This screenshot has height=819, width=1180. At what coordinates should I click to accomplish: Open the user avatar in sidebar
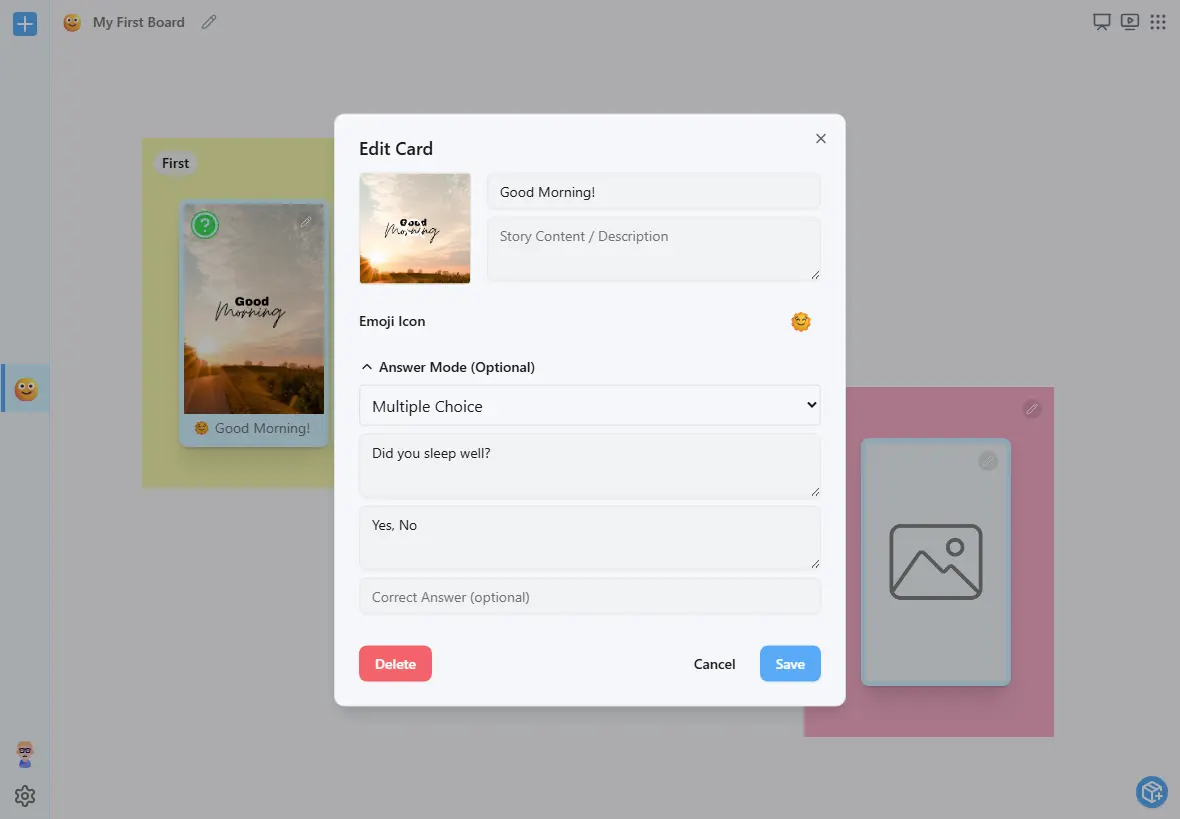25,754
